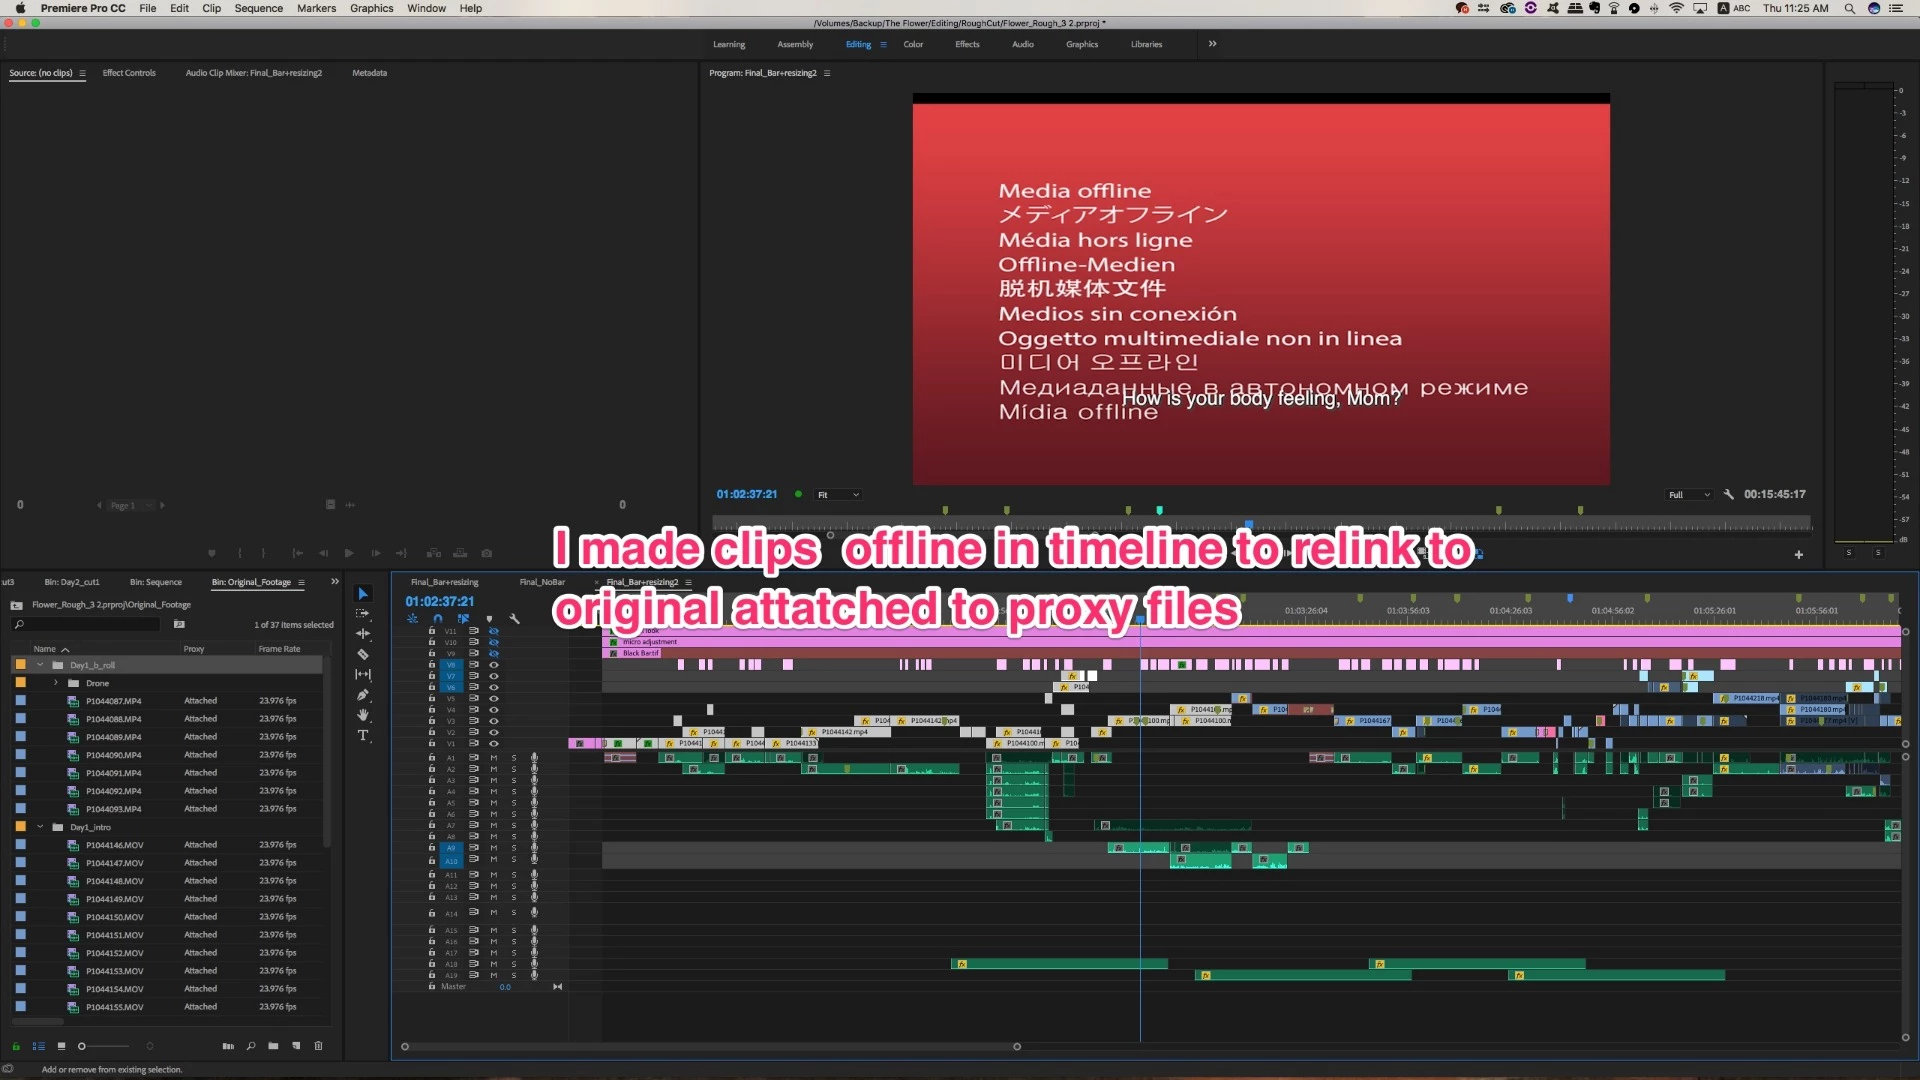Click the trash icon in the Project panel
This screenshot has width=1920, height=1080.
(x=319, y=1046)
